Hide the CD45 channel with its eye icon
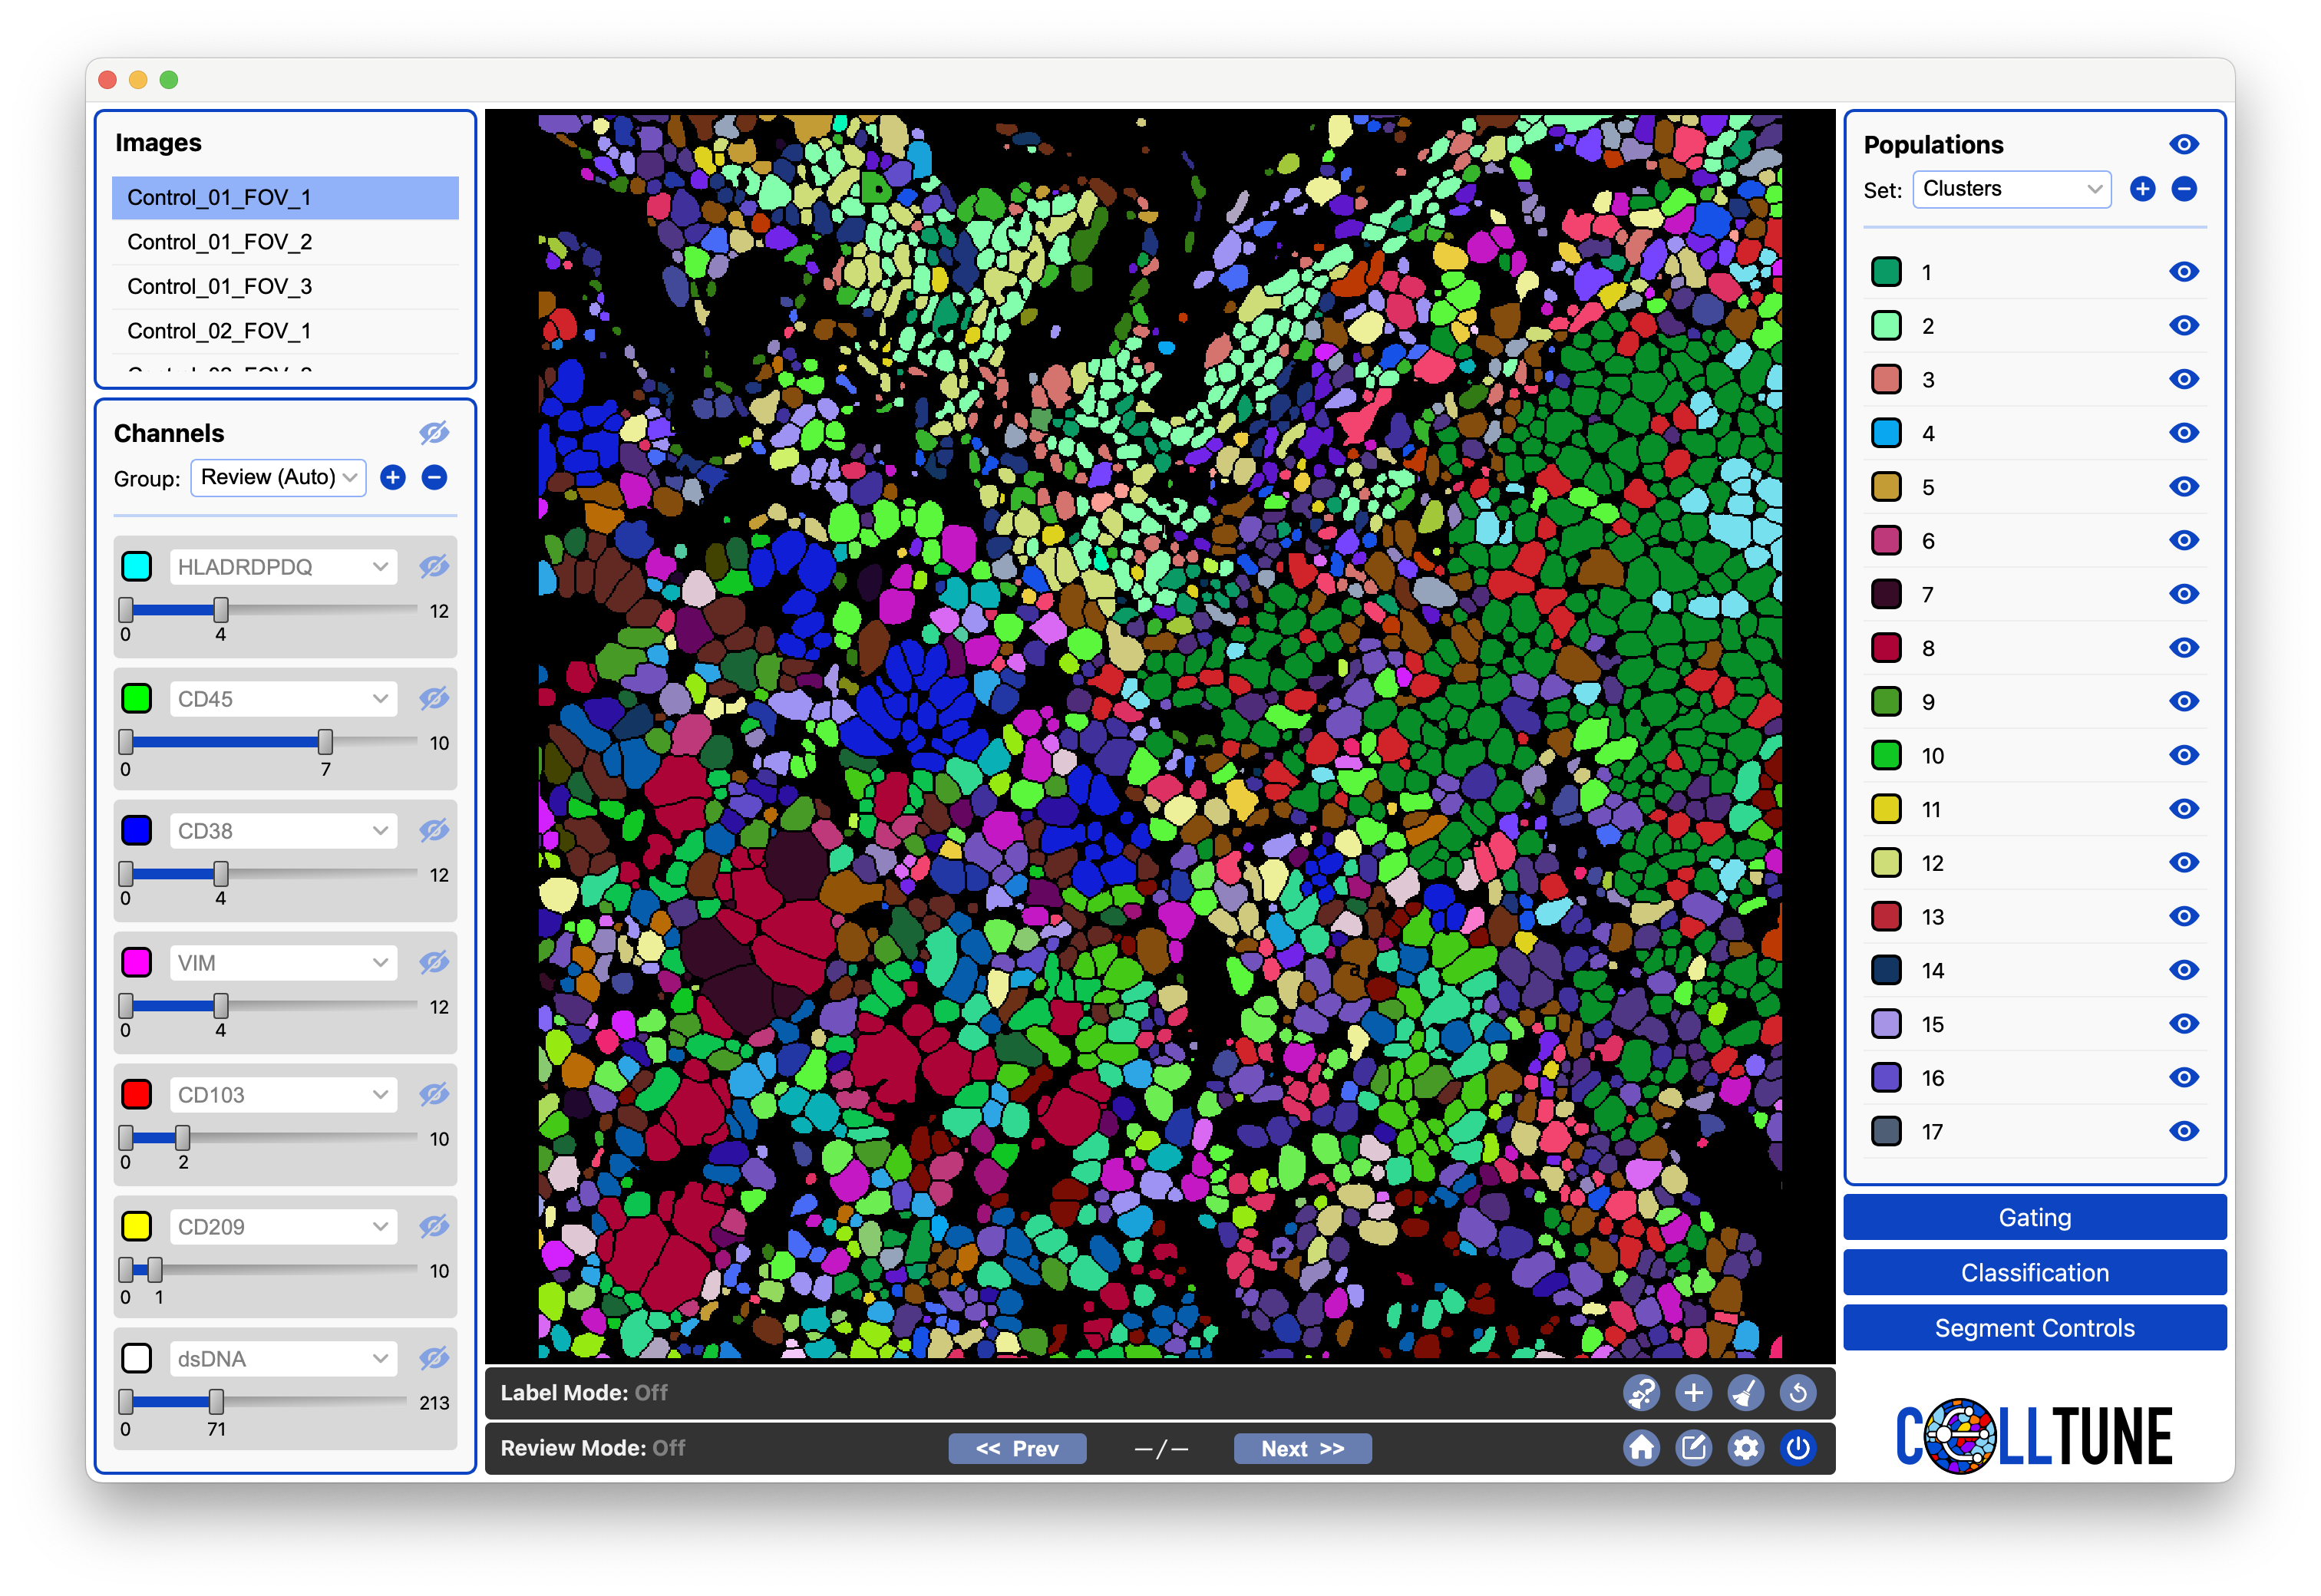2321x1596 pixels. pyautogui.click(x=434, y=698)
